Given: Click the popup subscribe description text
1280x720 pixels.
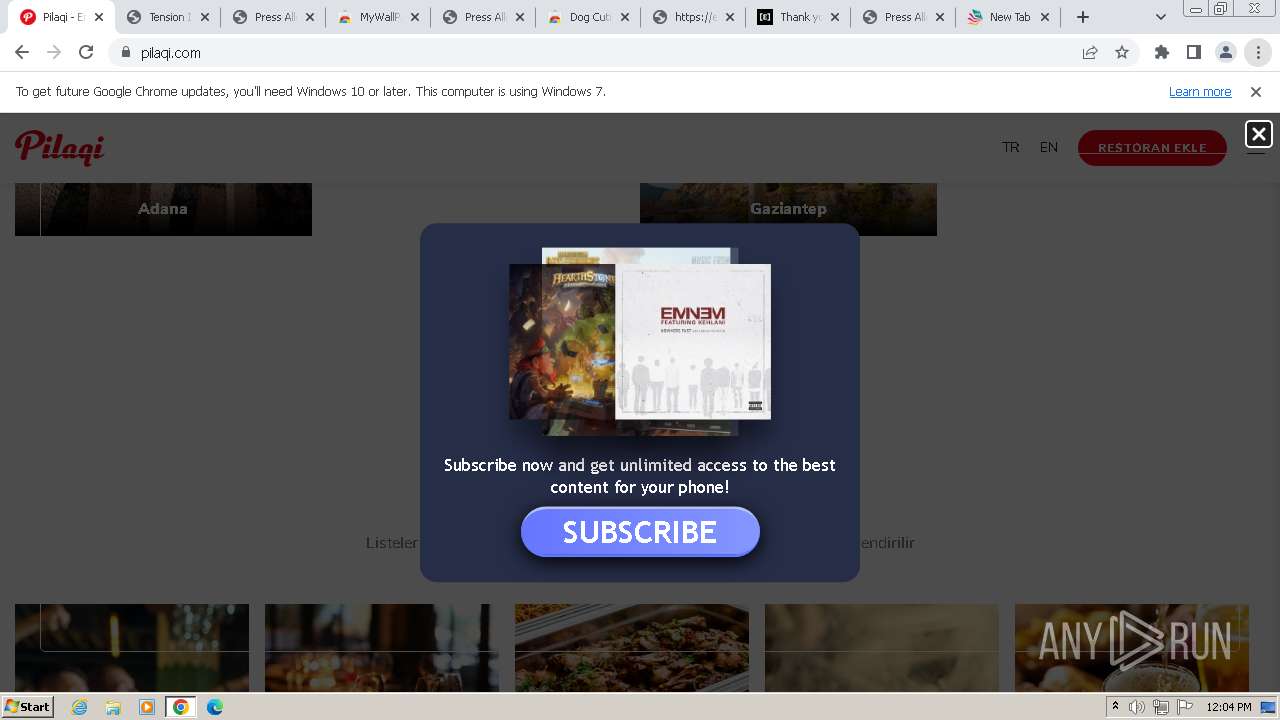Looking at the screenshot, I should click(x=640, y=476).
